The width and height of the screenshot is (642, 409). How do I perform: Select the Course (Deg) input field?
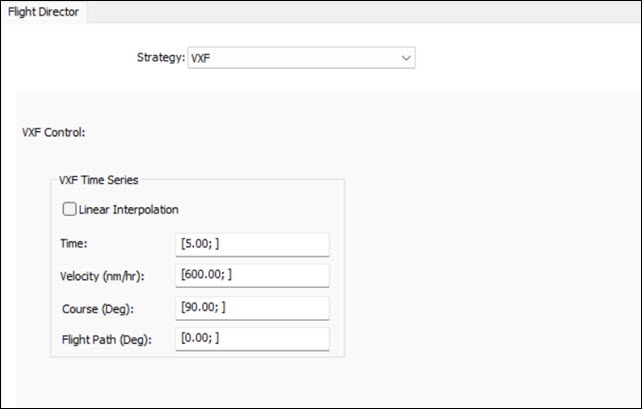point(252,307)
